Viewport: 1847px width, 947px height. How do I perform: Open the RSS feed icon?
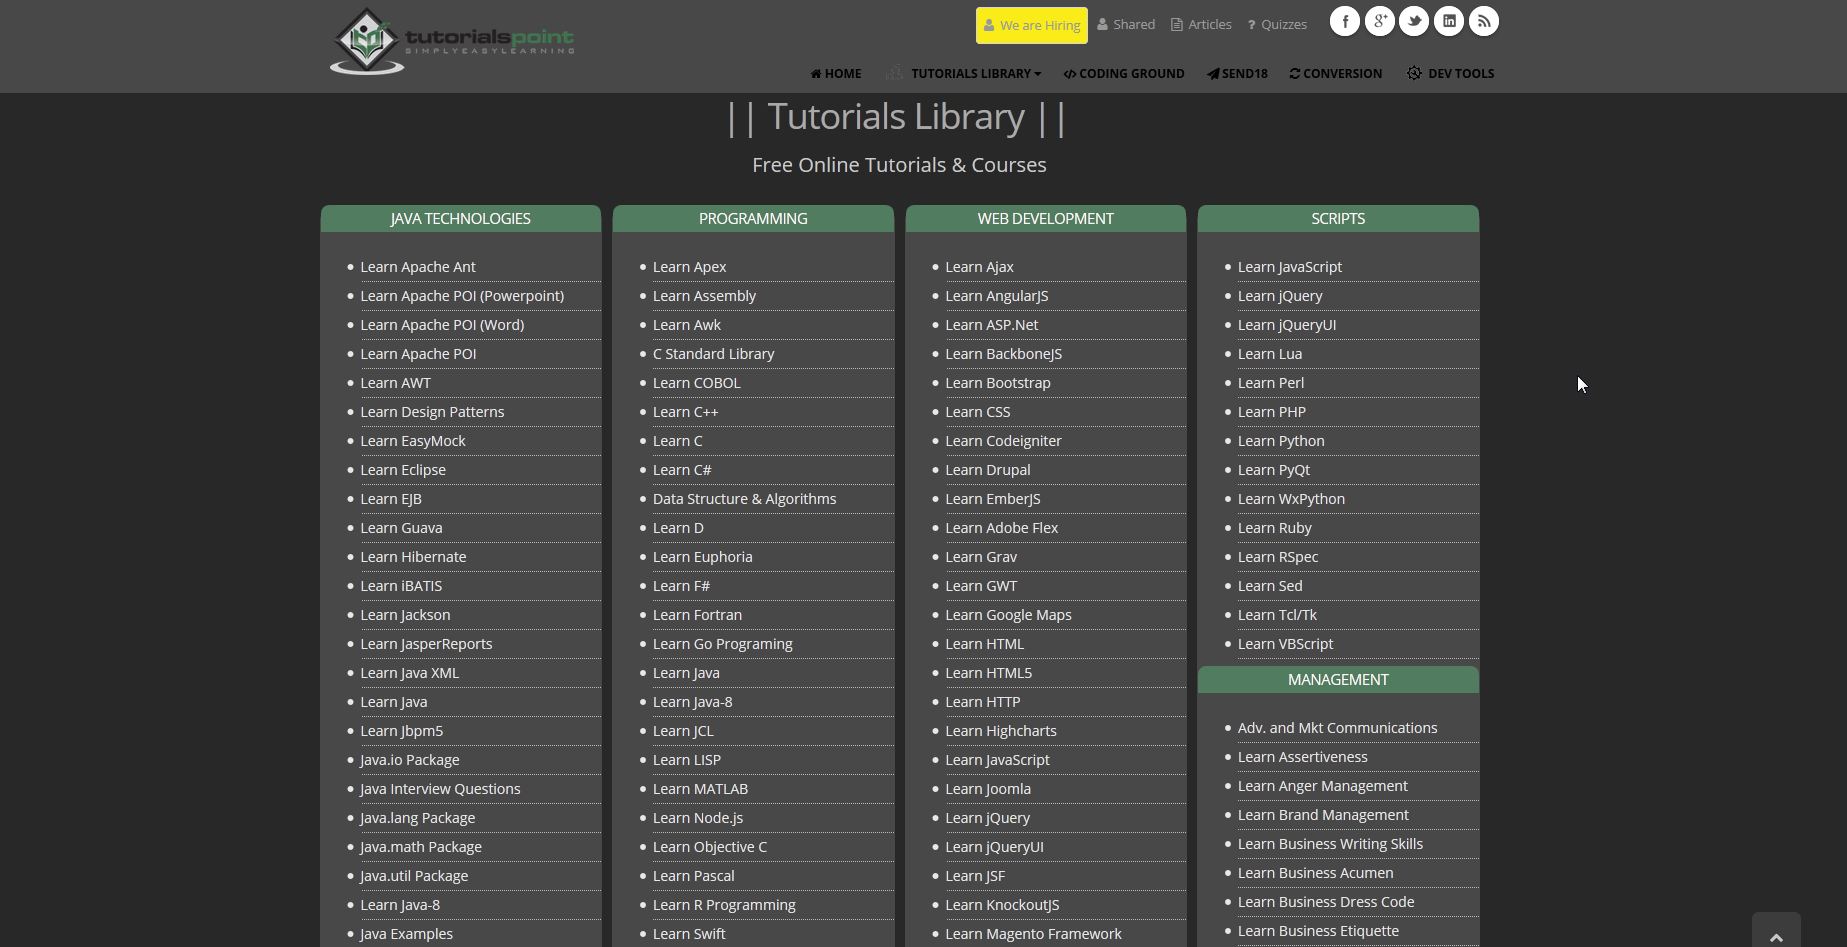pyautogui.click(x=1483, y=20)
